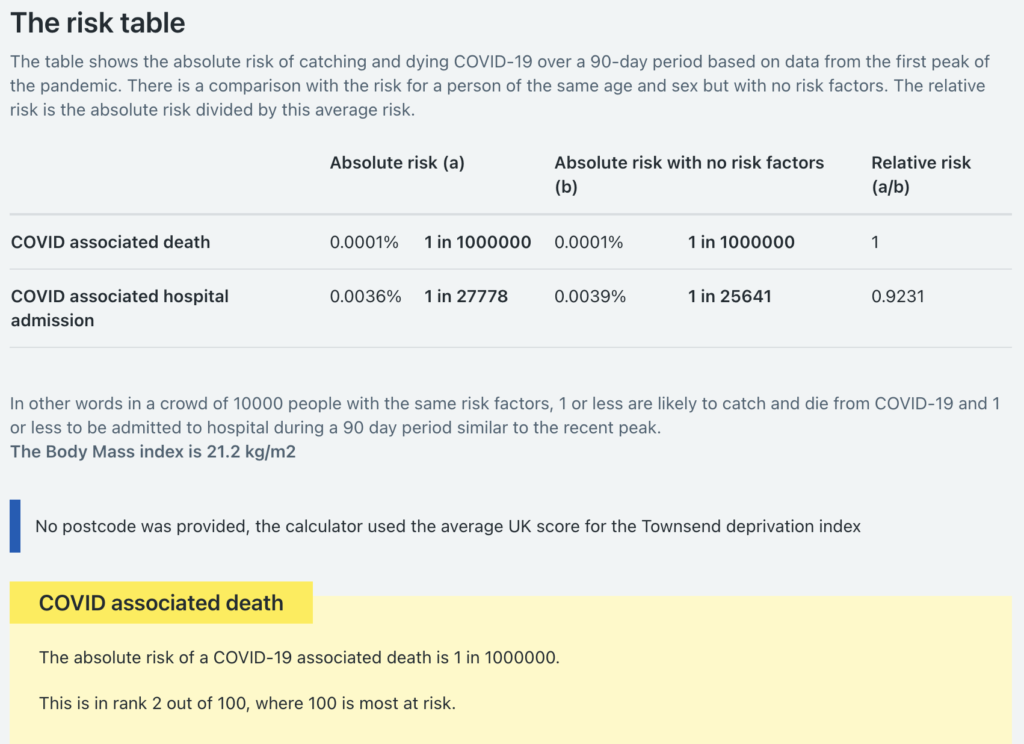Viewport: 1024px width, 744px height.
Task: Click the blue bar beside the postcode notice
Action: (x=15, y=526)
